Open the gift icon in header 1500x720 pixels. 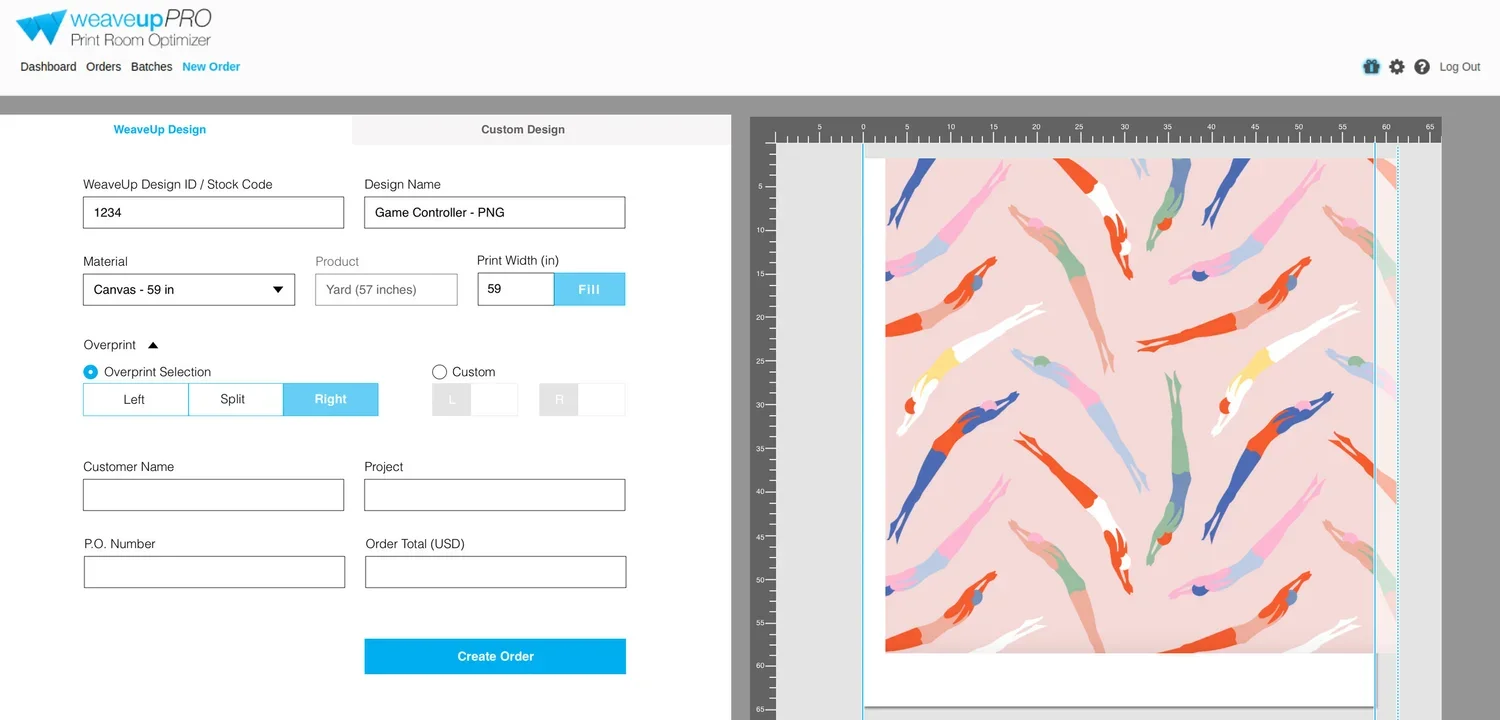click(1371, 67)
